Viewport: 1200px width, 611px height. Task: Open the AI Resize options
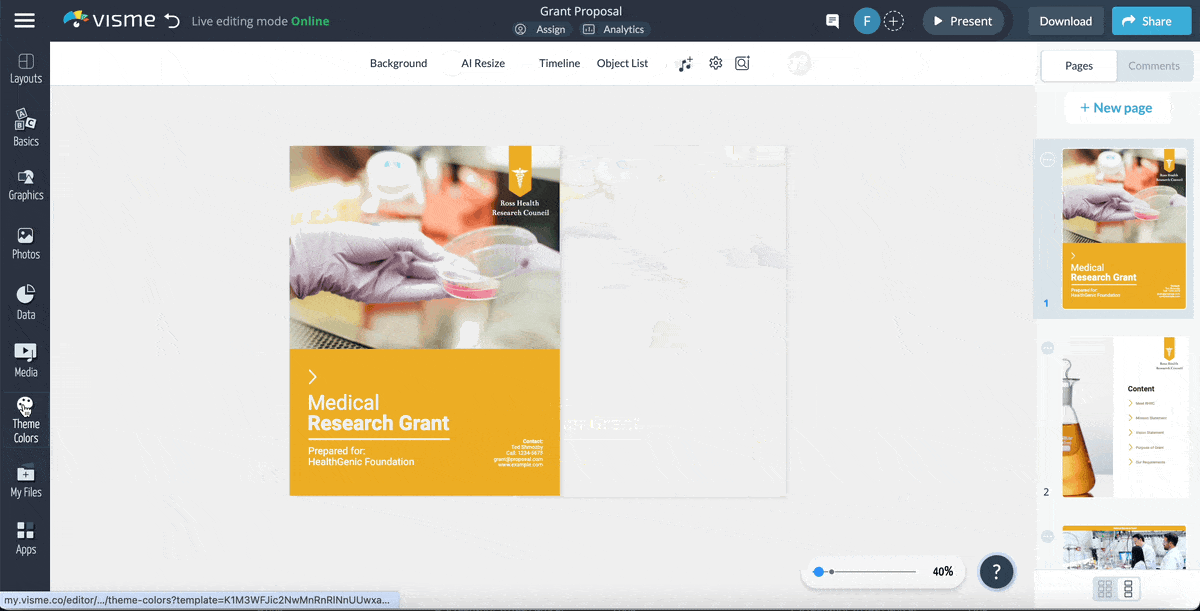pos(482,62)
